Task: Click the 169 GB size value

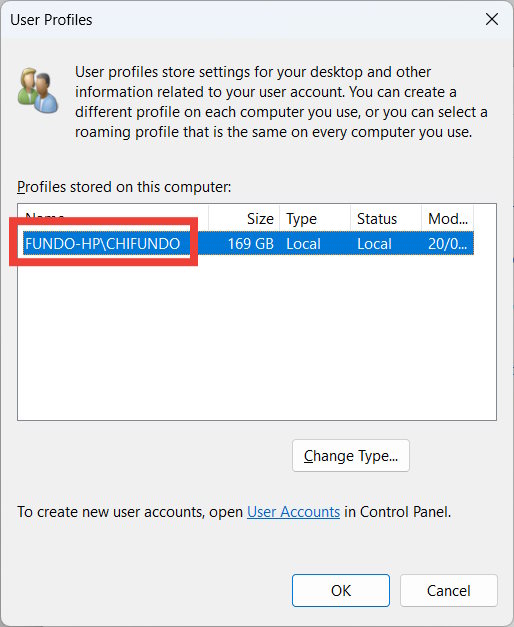Action: coord(251,244)
